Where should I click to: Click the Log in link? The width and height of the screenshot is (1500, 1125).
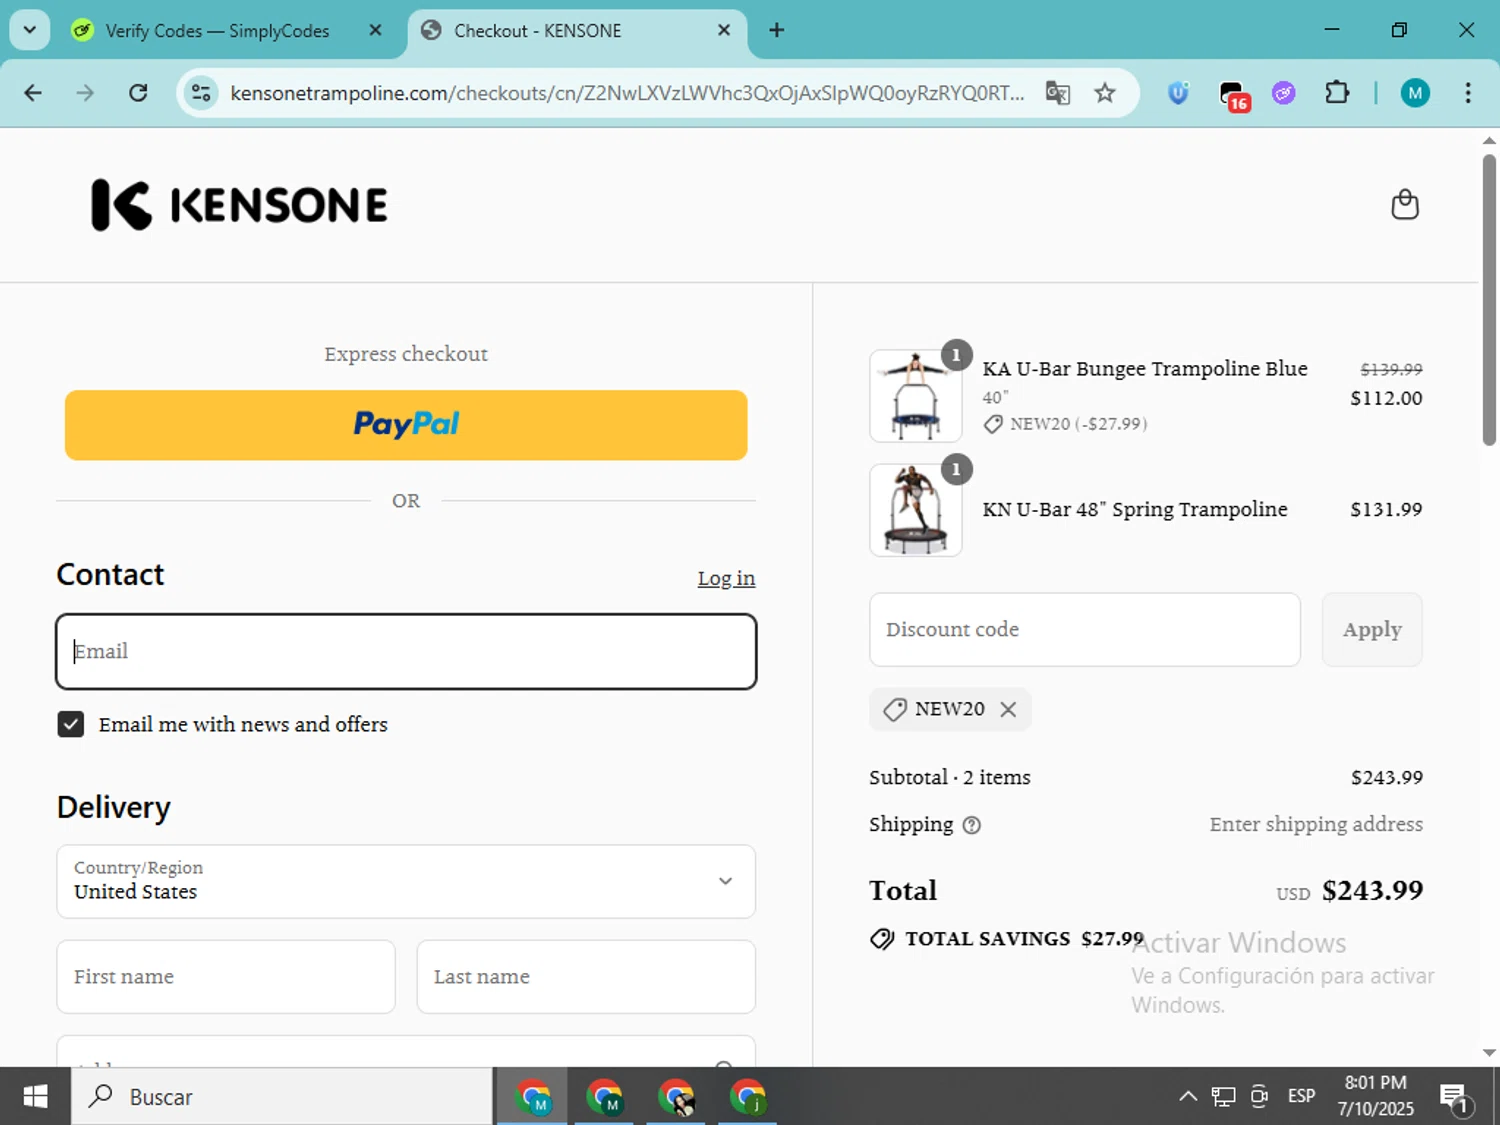[x=726, y=578]
